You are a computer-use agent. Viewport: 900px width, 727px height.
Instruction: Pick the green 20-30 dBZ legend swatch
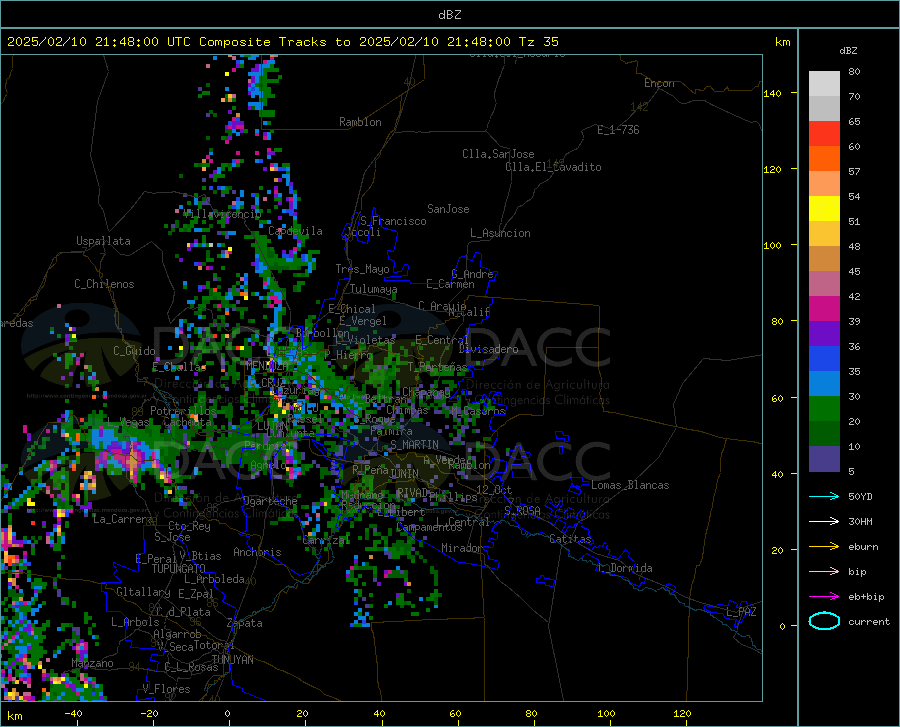pos(824,409)
